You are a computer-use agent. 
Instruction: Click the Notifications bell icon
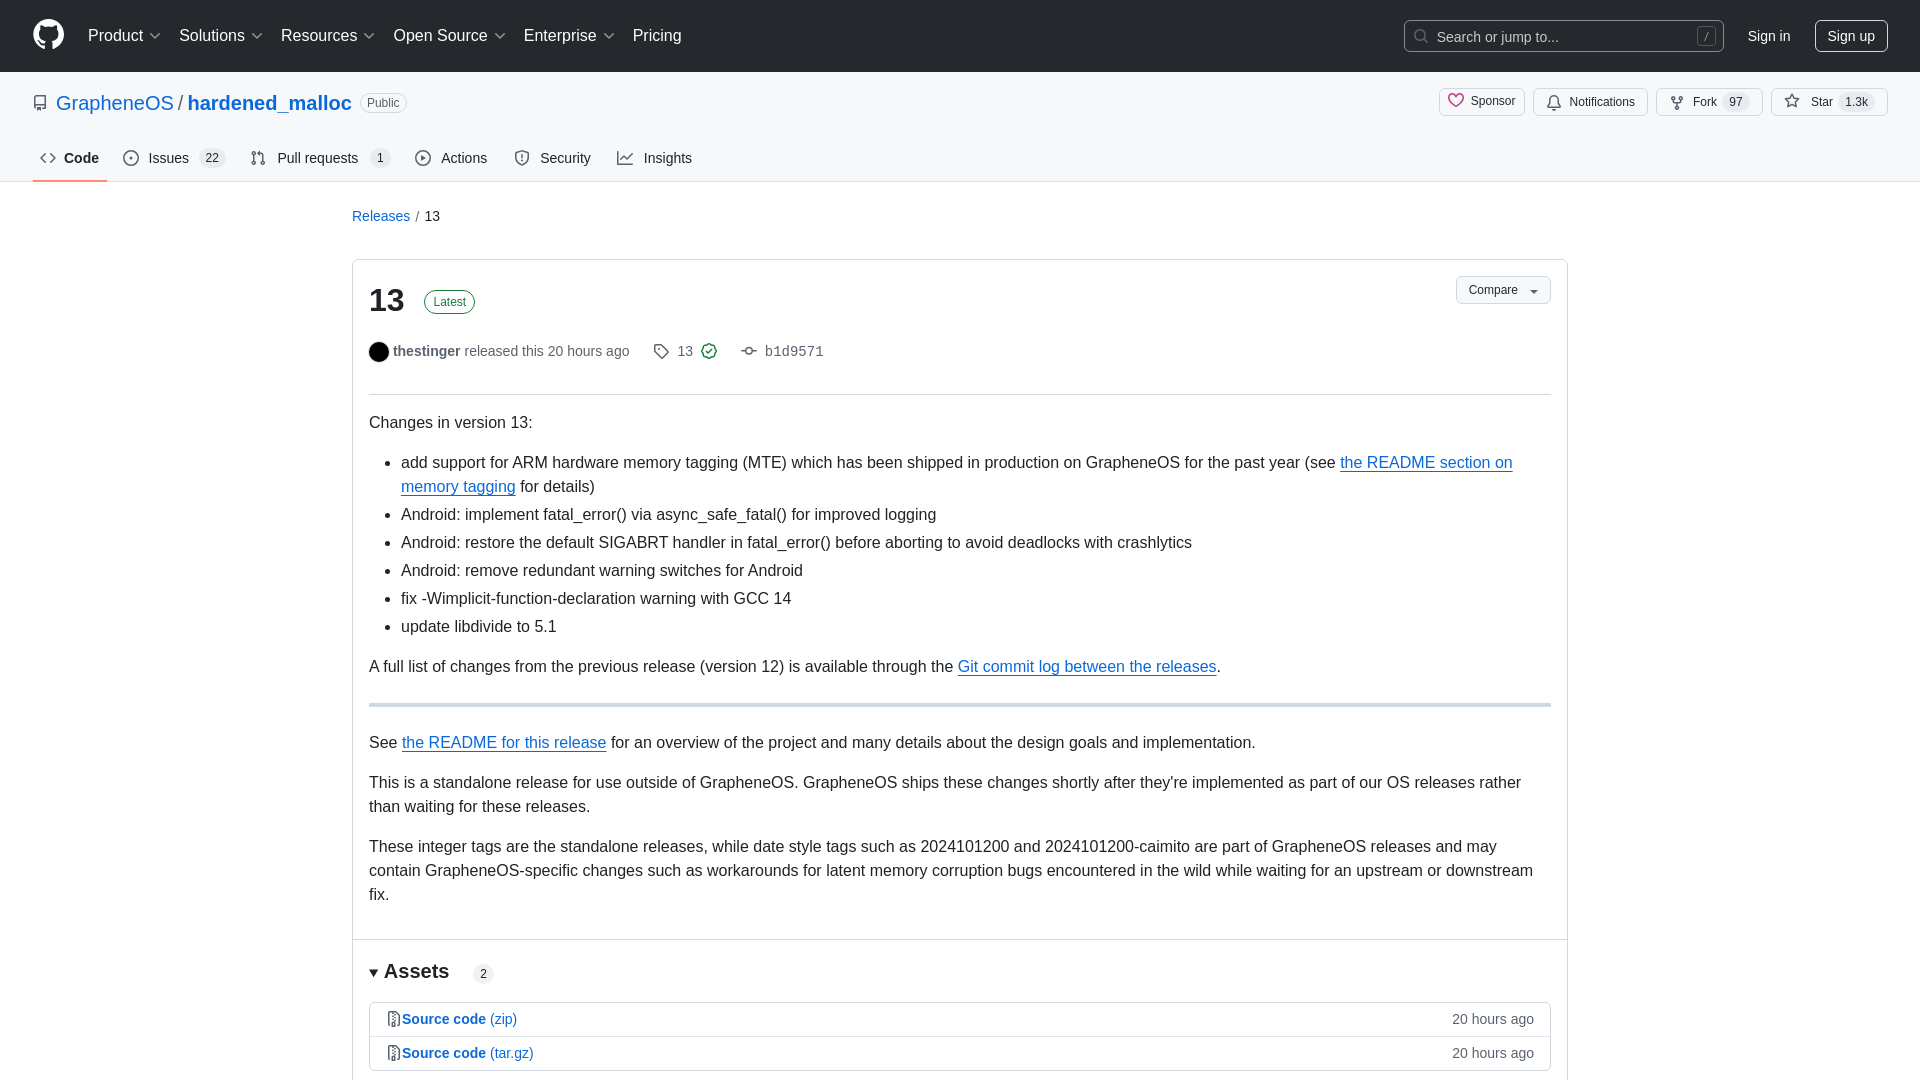pos(1554,103)
